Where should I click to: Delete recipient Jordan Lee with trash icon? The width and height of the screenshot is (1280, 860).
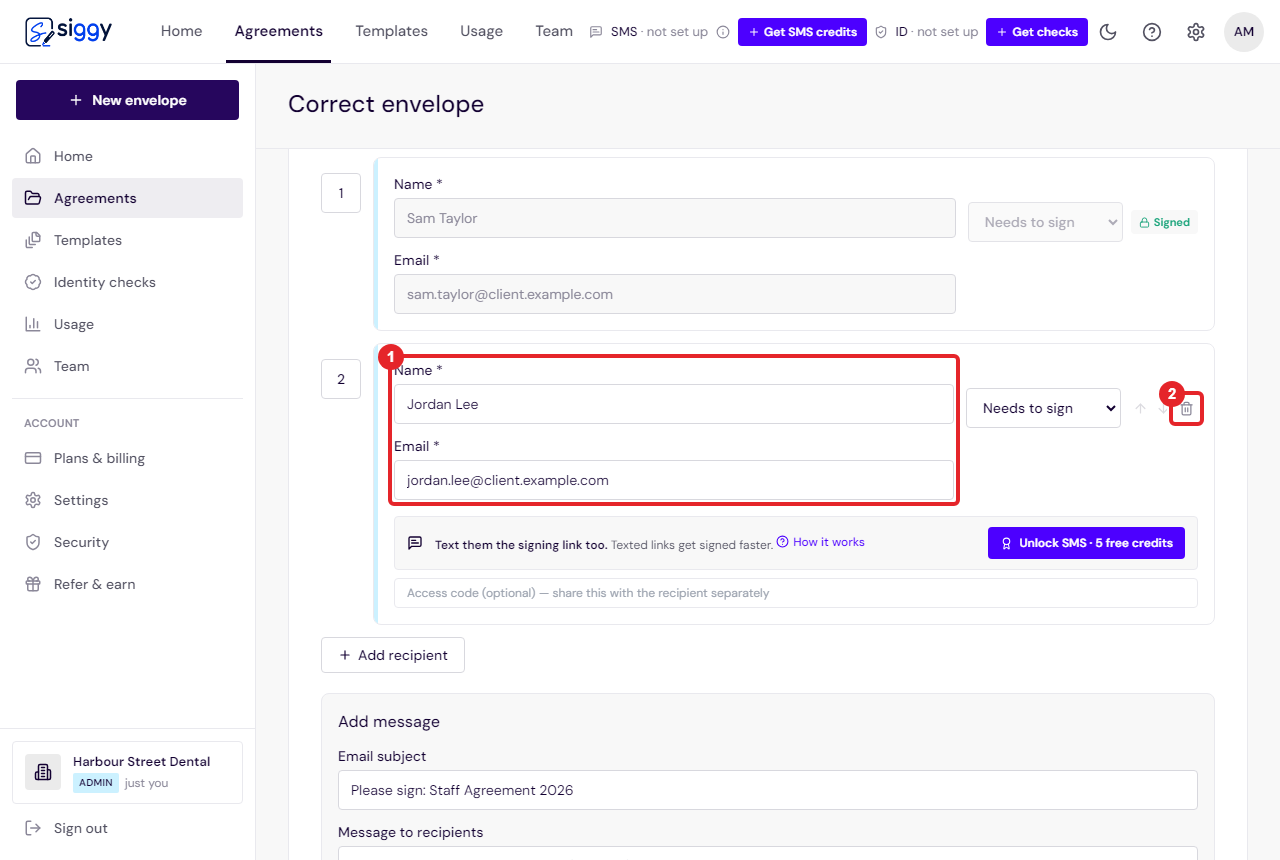[x=1186, y=409]
